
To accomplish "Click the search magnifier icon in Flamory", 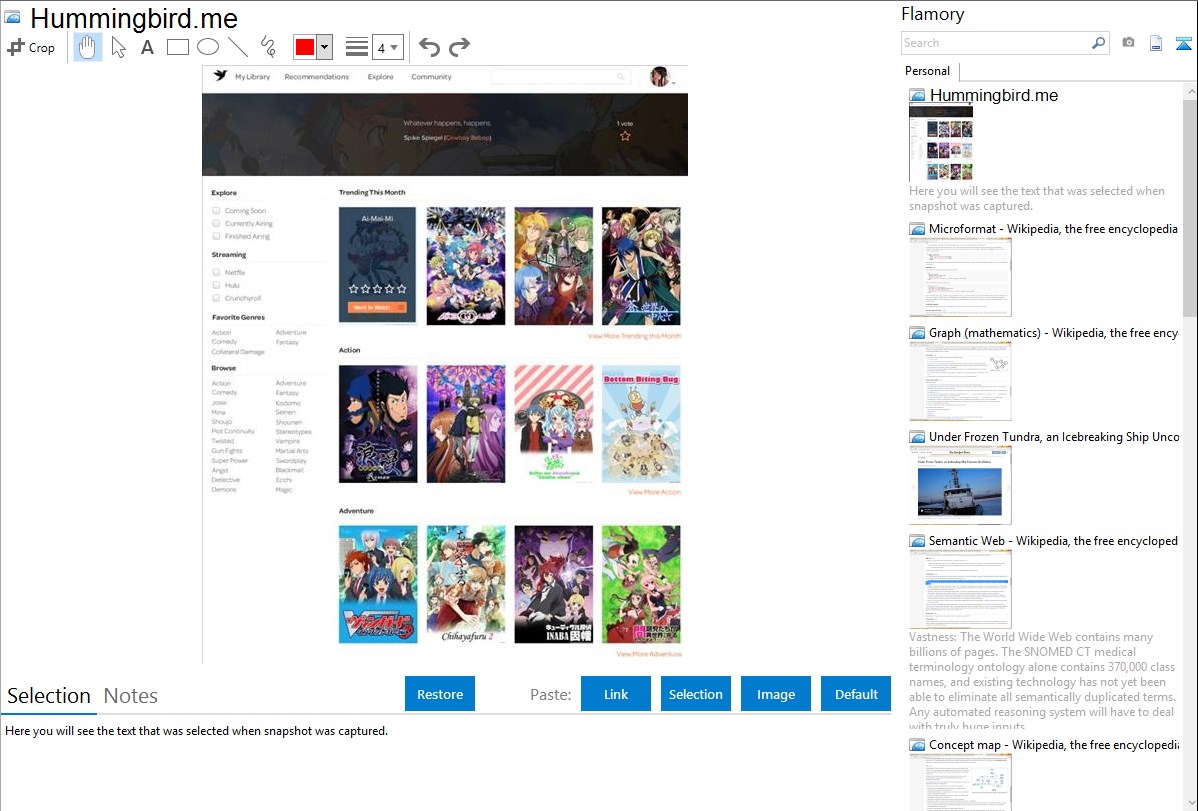I will coord(1098,43).
